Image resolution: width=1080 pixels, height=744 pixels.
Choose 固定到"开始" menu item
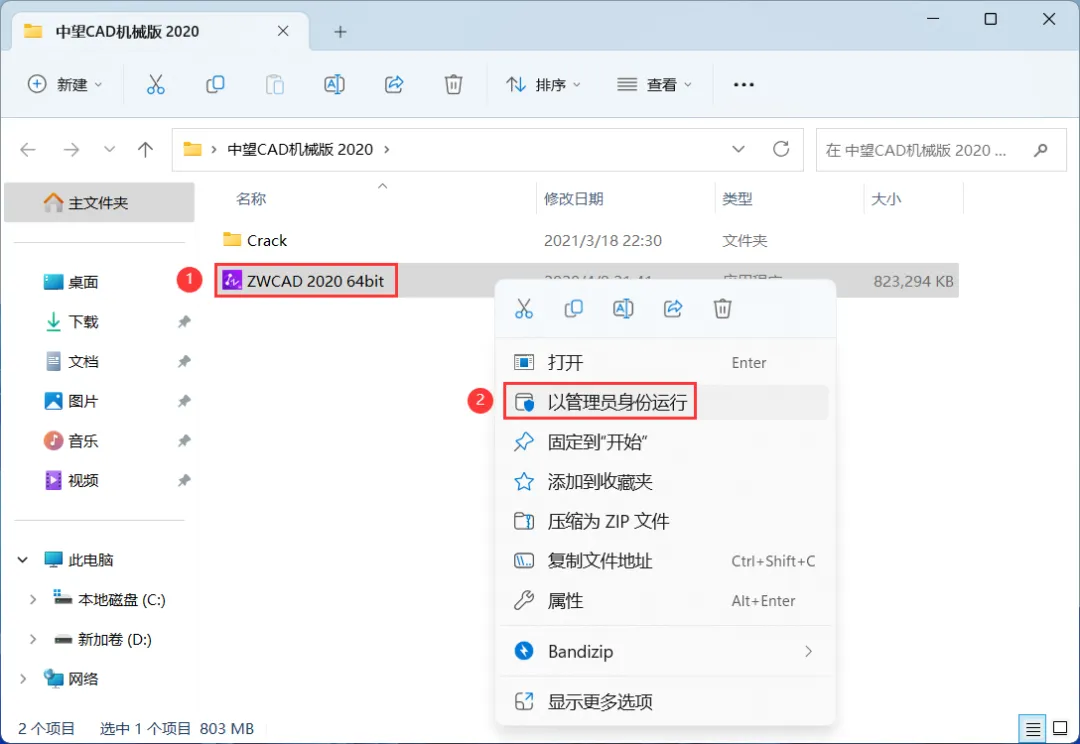coord(665,442)
